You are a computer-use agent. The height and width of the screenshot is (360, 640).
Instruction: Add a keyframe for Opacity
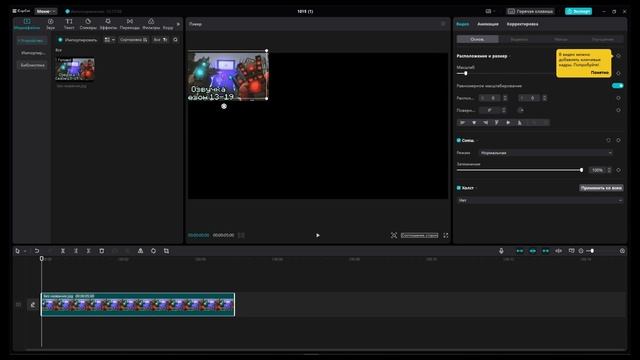point(618,170)
